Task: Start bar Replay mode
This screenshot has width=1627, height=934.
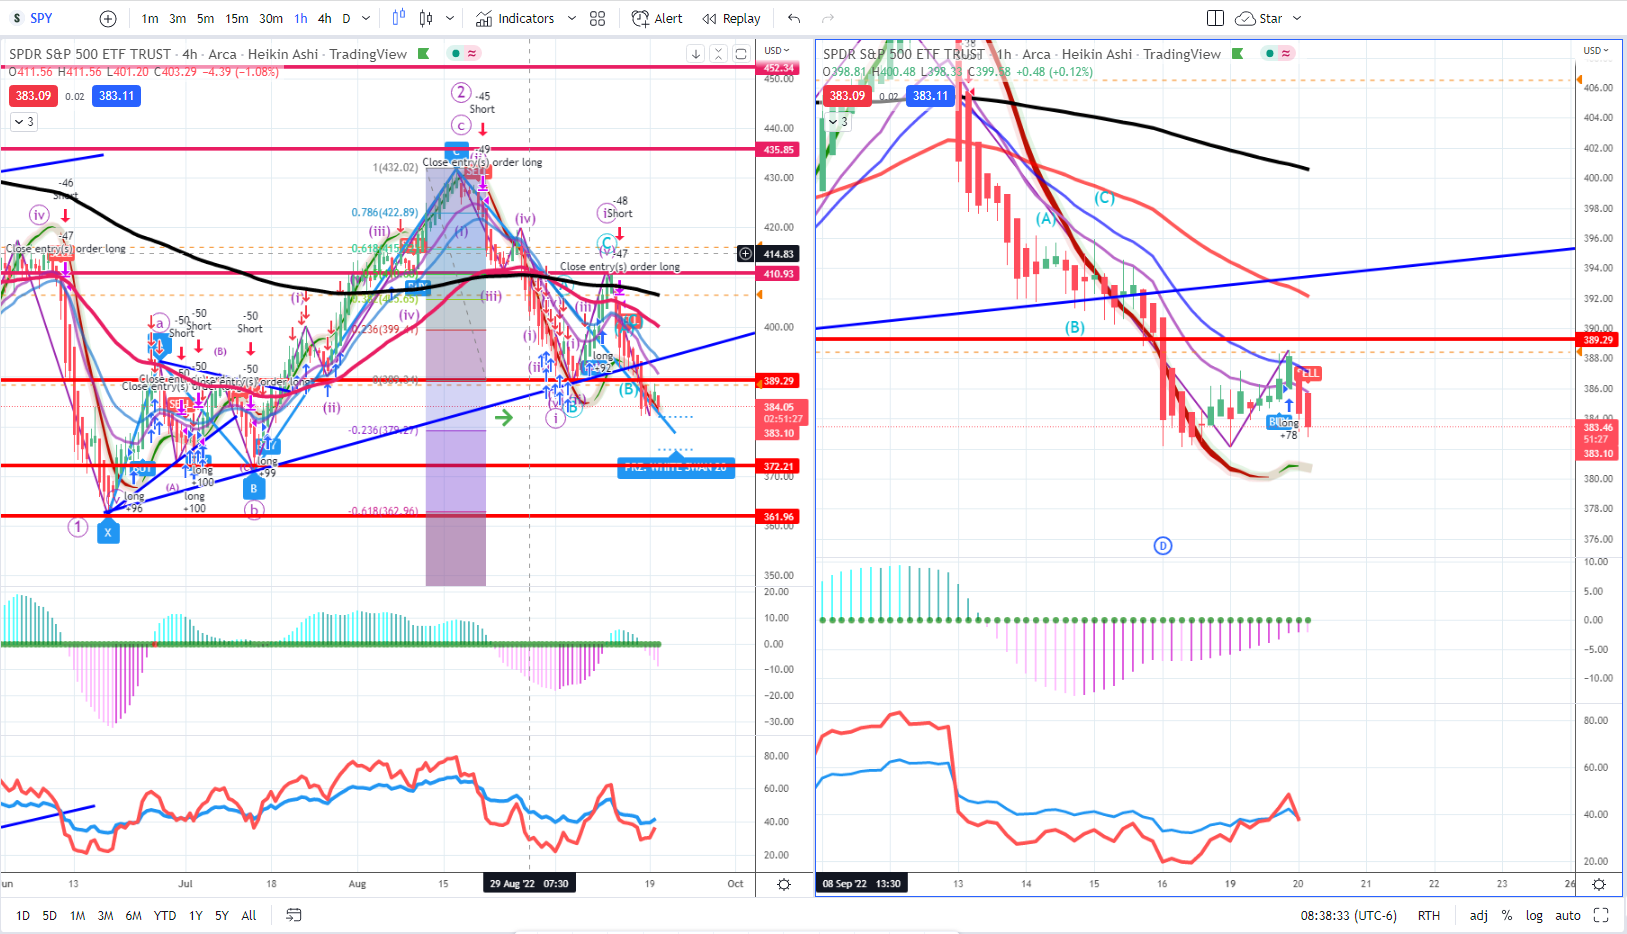Action: tap(731, 18)
